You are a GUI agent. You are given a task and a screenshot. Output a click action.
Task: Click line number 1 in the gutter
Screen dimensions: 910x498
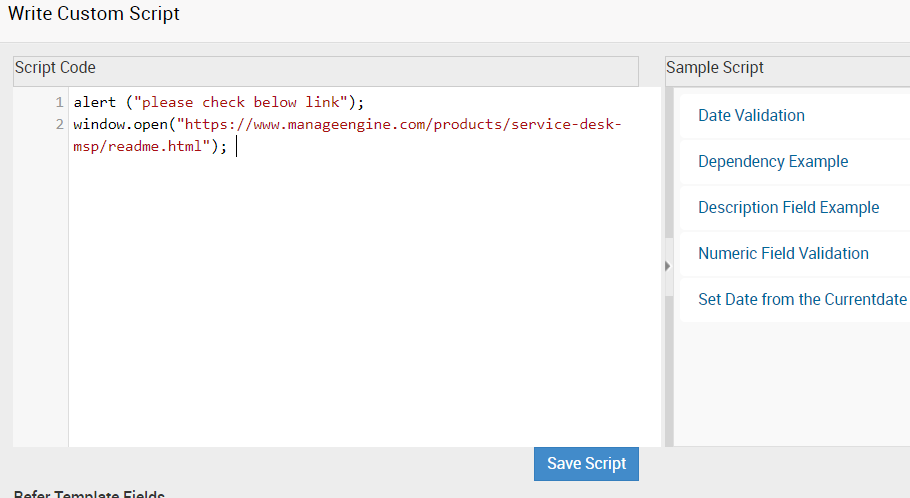point(60,102)
